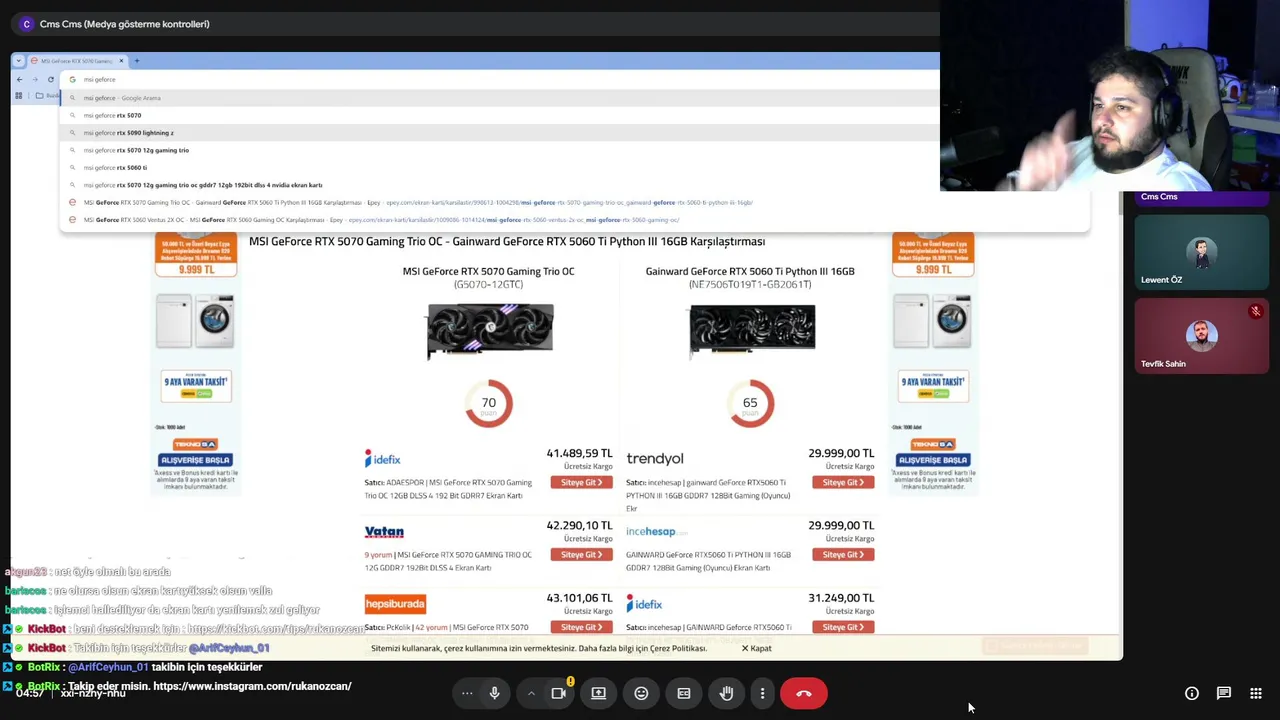Toggle closed captions in Meet

click(x=684, y=693)
